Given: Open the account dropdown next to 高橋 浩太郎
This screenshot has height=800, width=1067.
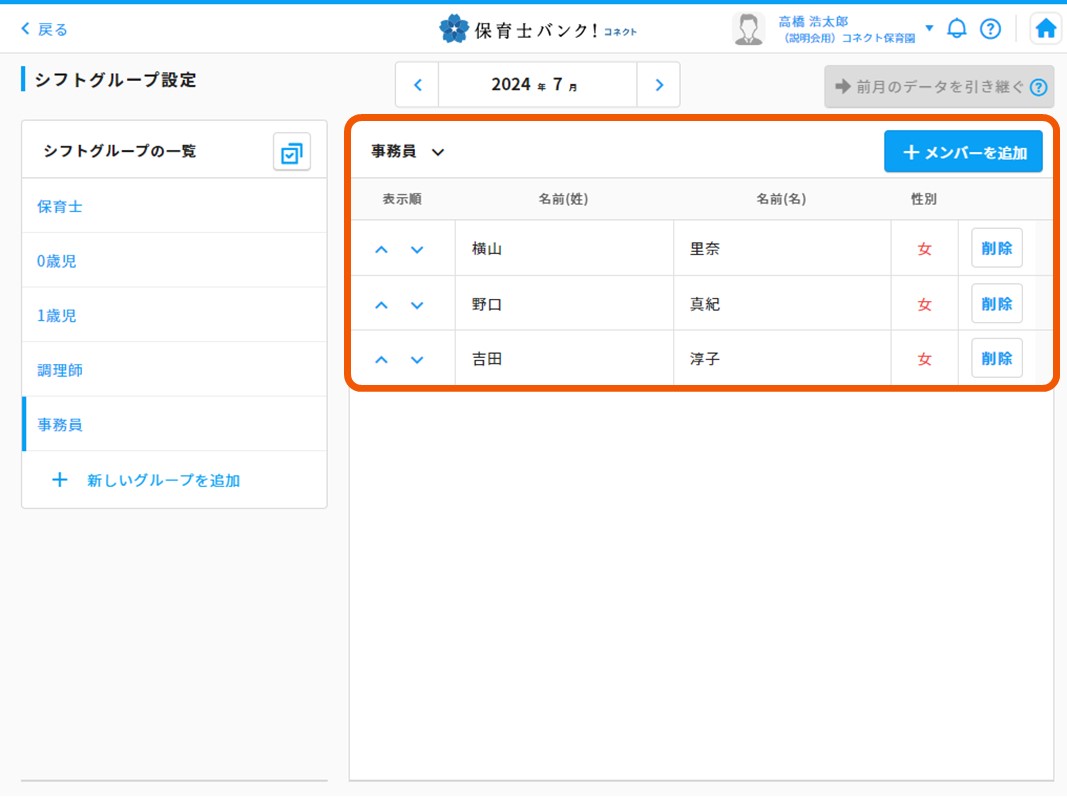Looking at the screenshot, I should click(x=929, y=28).
